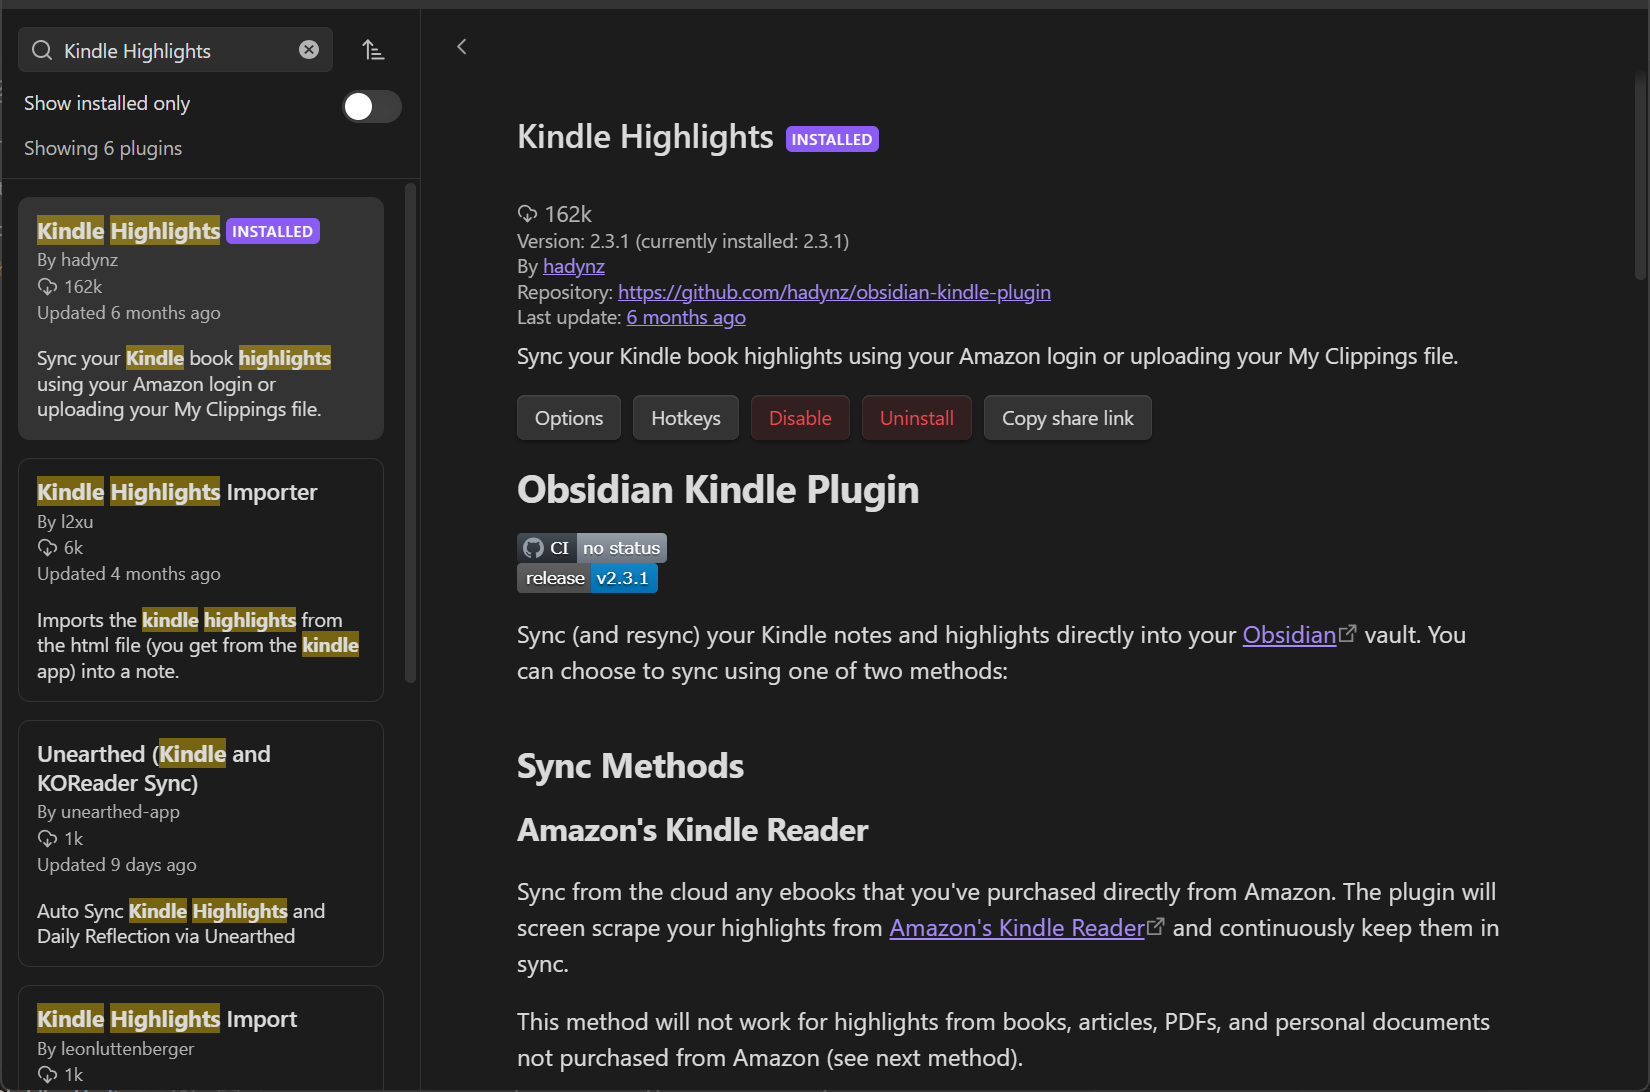
Task: Click 'By l2xu' author text
Action: (x=65, y=522)
